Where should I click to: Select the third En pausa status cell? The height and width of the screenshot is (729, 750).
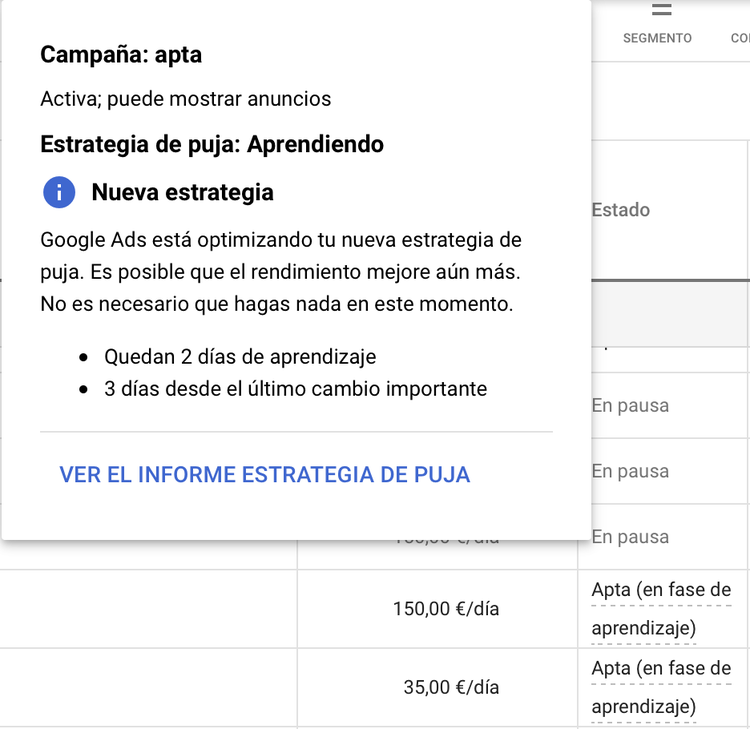tap(630, 537)
